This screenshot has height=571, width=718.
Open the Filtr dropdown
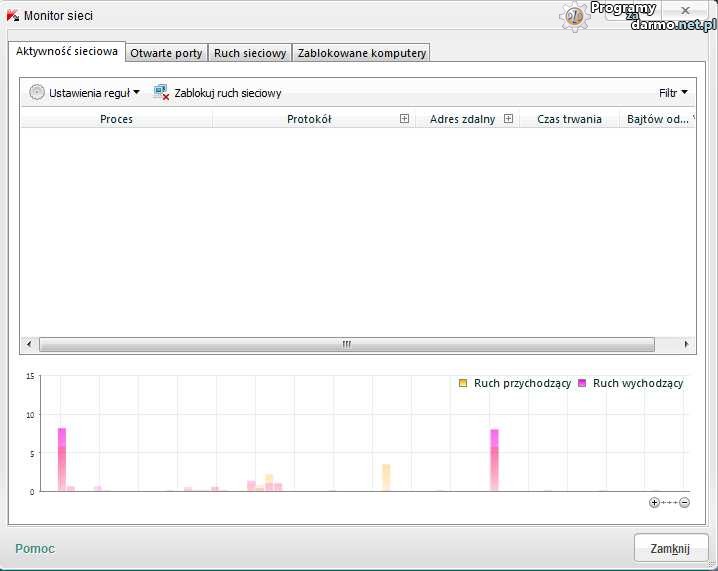point(673,93)
